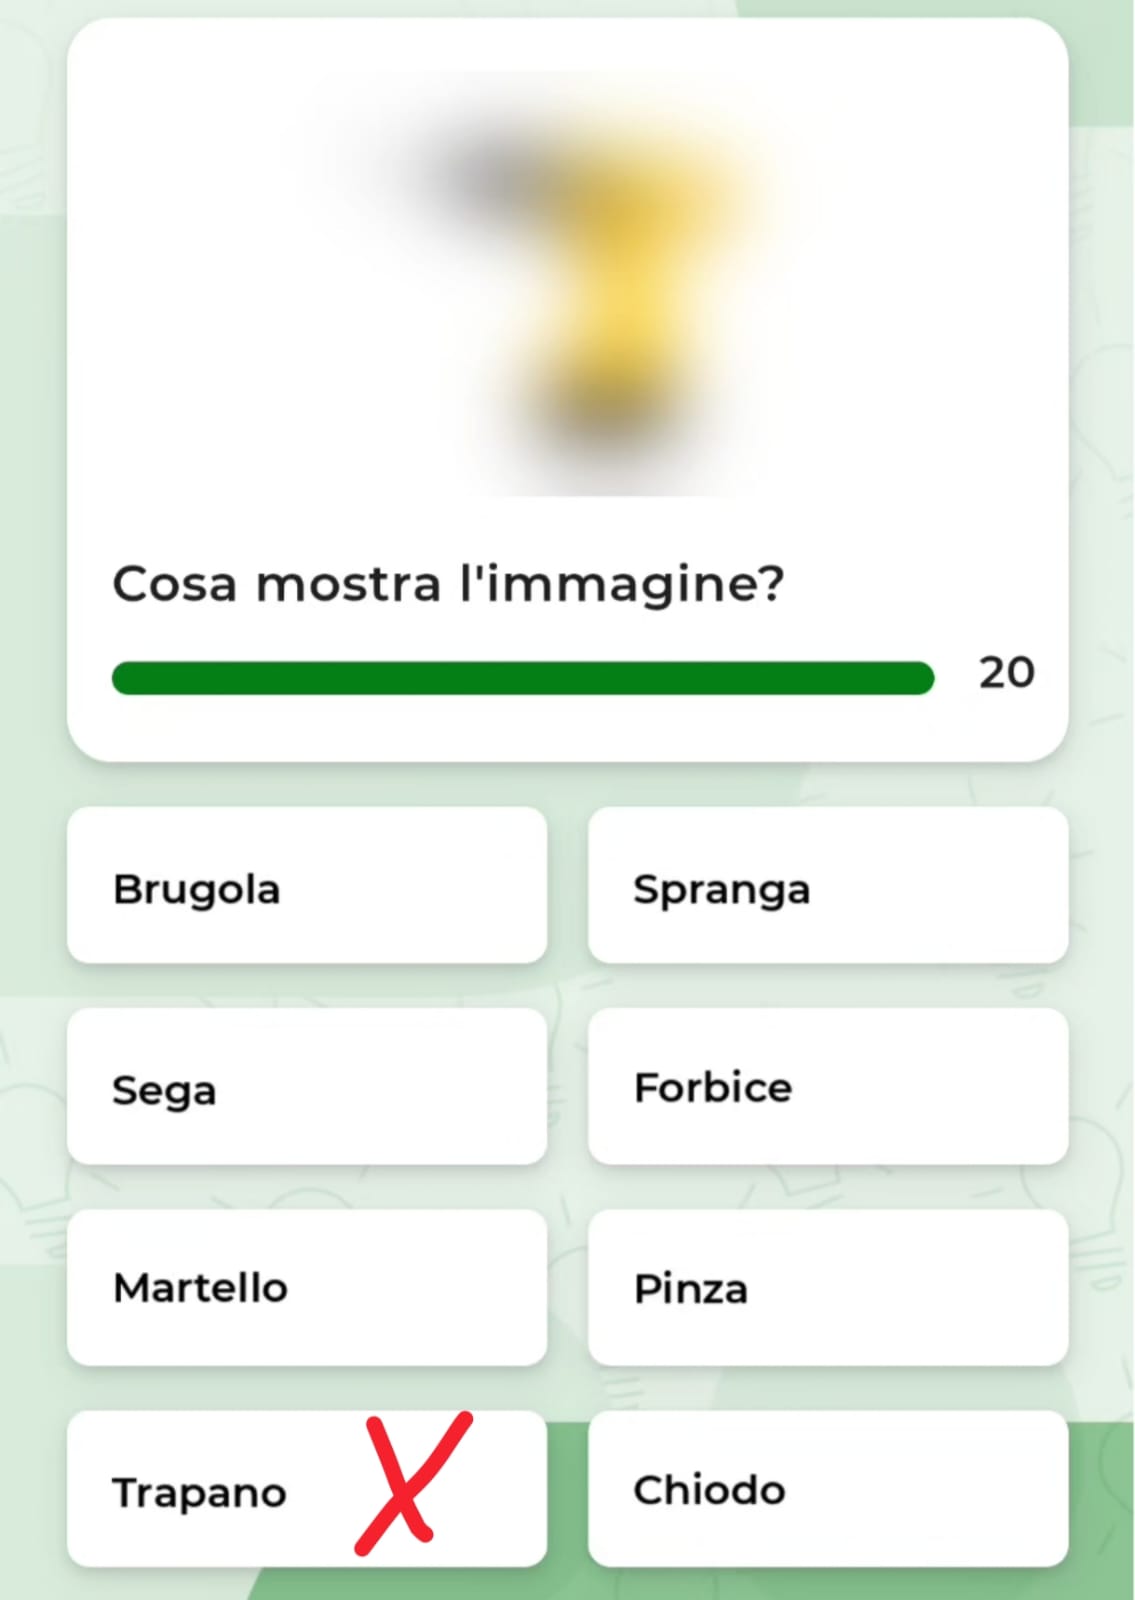This screenshot has width=1135, height=1600.
Task: Tap the "Martello" answer button
Action: 306,1288
